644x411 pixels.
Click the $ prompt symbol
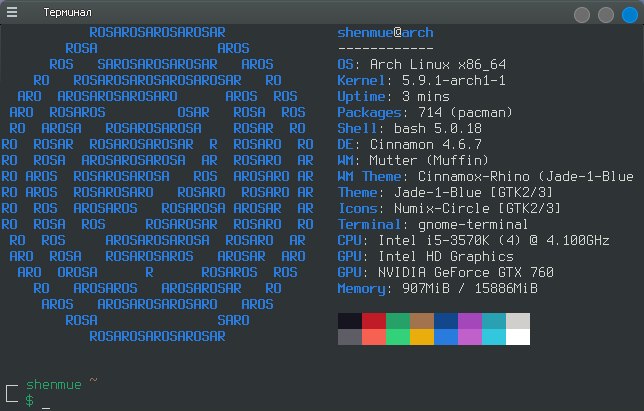pos(29,400)
